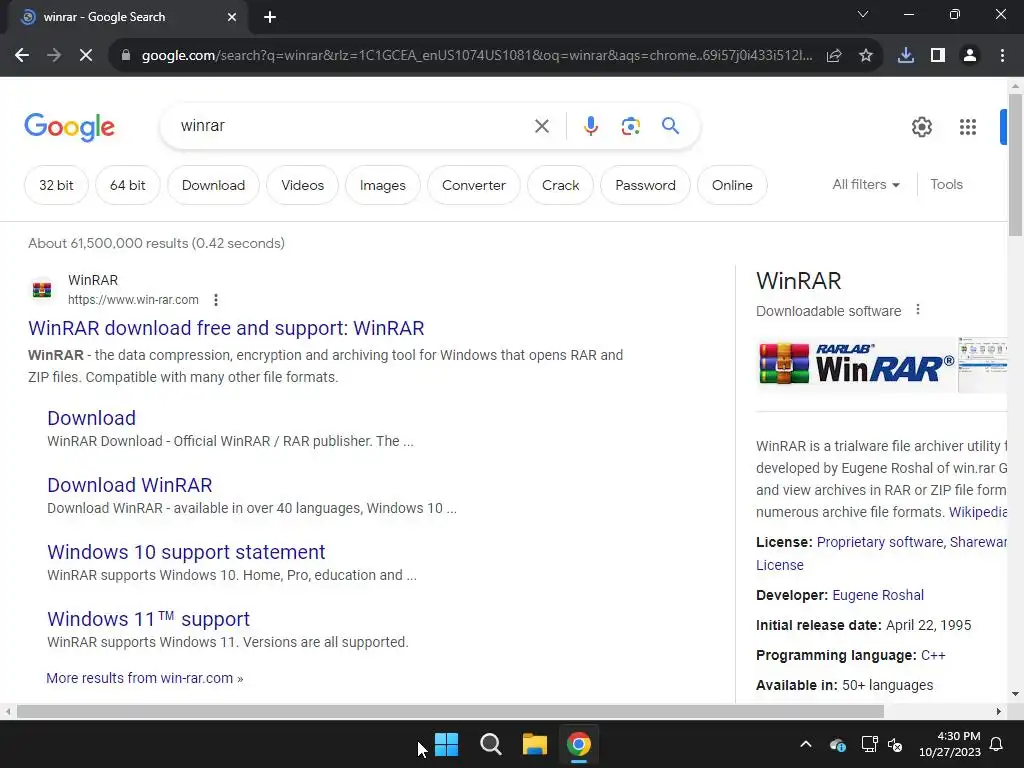Open the Google apps grid icon
This screenshot has height=768, width=1024.
pyautogui.click(x=968, y=127)
